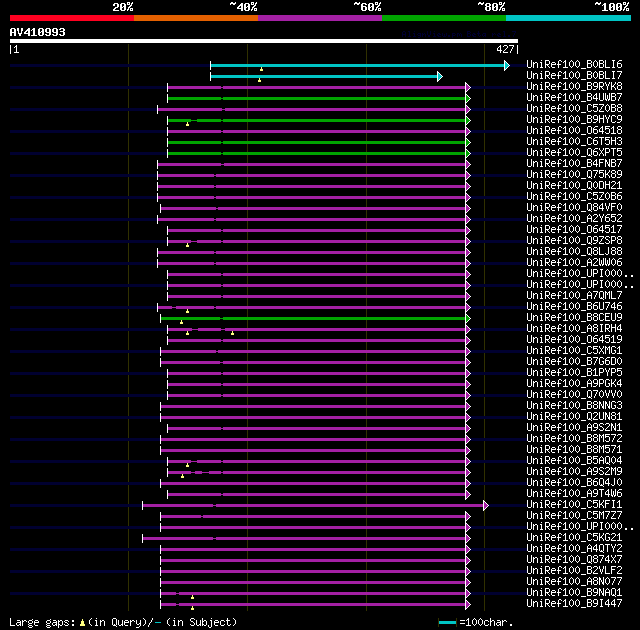
Task: Open the UniRef100_B5AQ04 entry
Action: click(x=574, y=461)
